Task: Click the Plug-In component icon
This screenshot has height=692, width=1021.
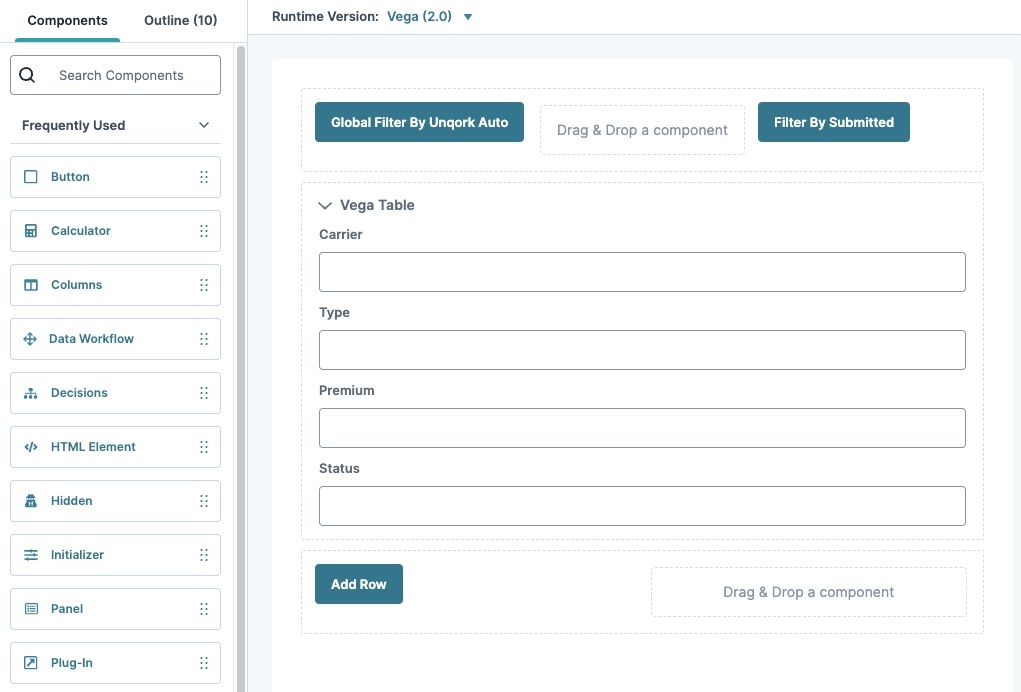Action: [31, 663]
